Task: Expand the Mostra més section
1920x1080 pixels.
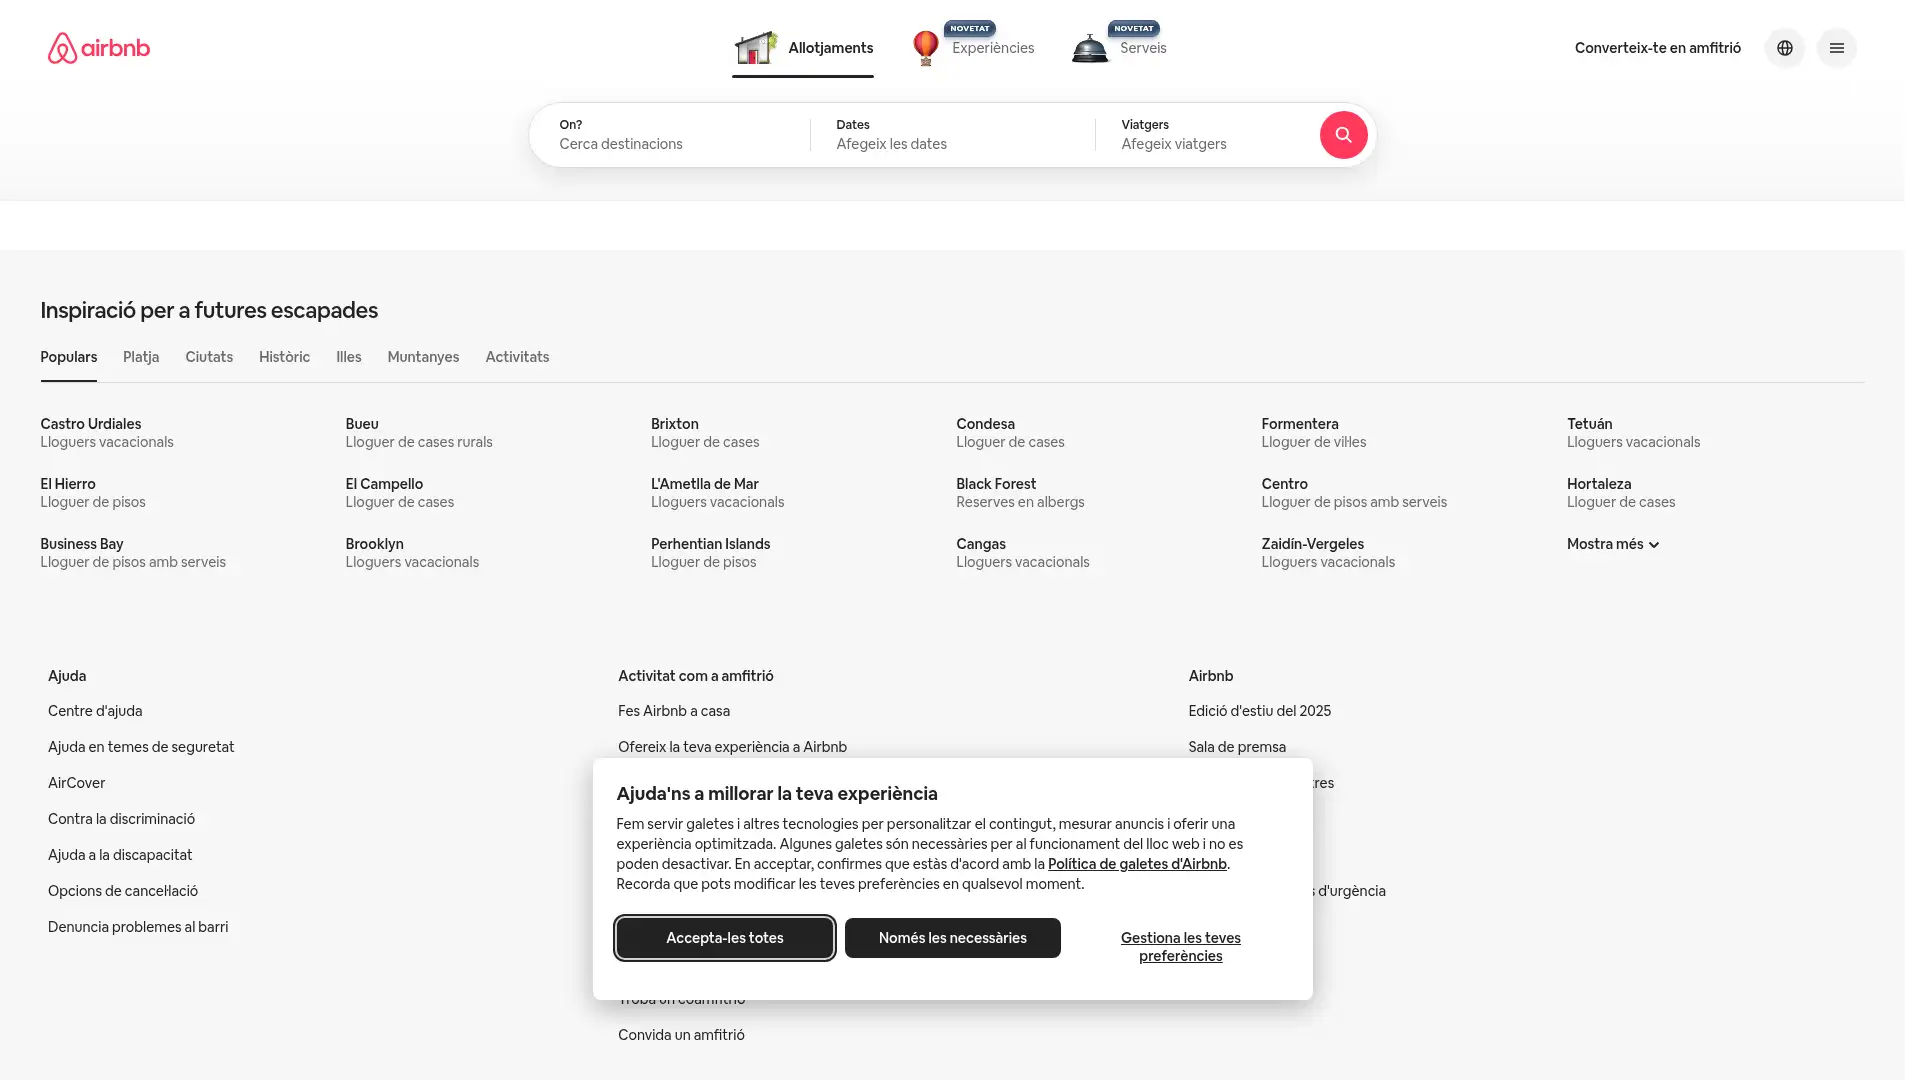Action: pos(1611,544)
